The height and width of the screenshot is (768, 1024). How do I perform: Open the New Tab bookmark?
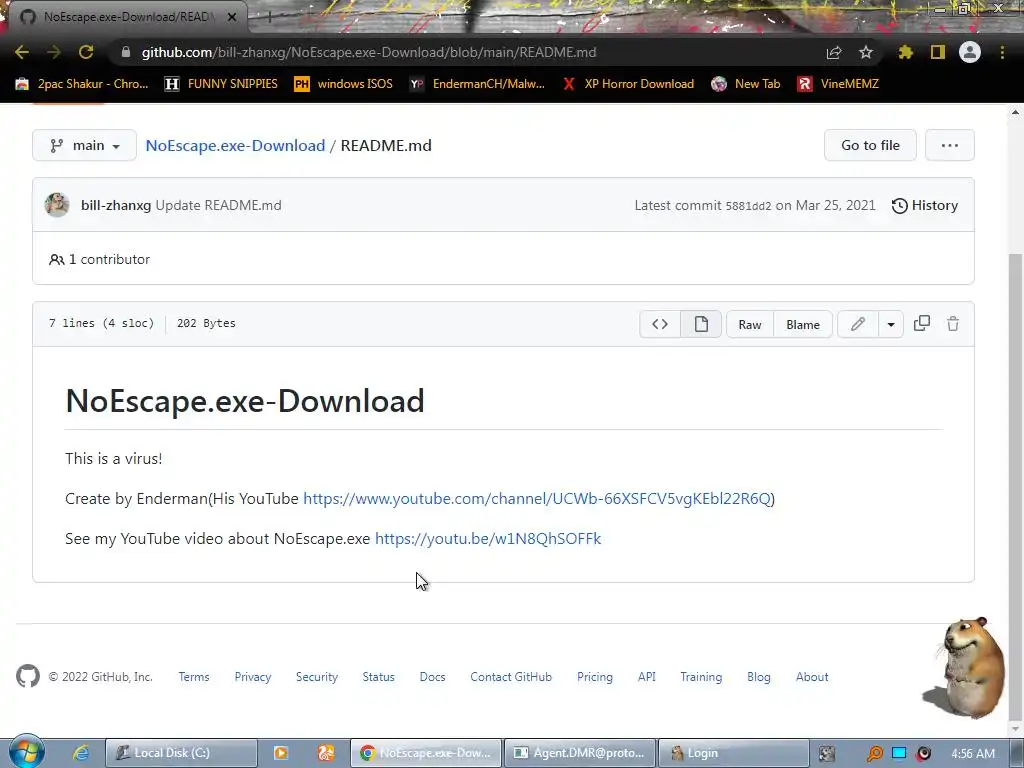pos(746,84)
